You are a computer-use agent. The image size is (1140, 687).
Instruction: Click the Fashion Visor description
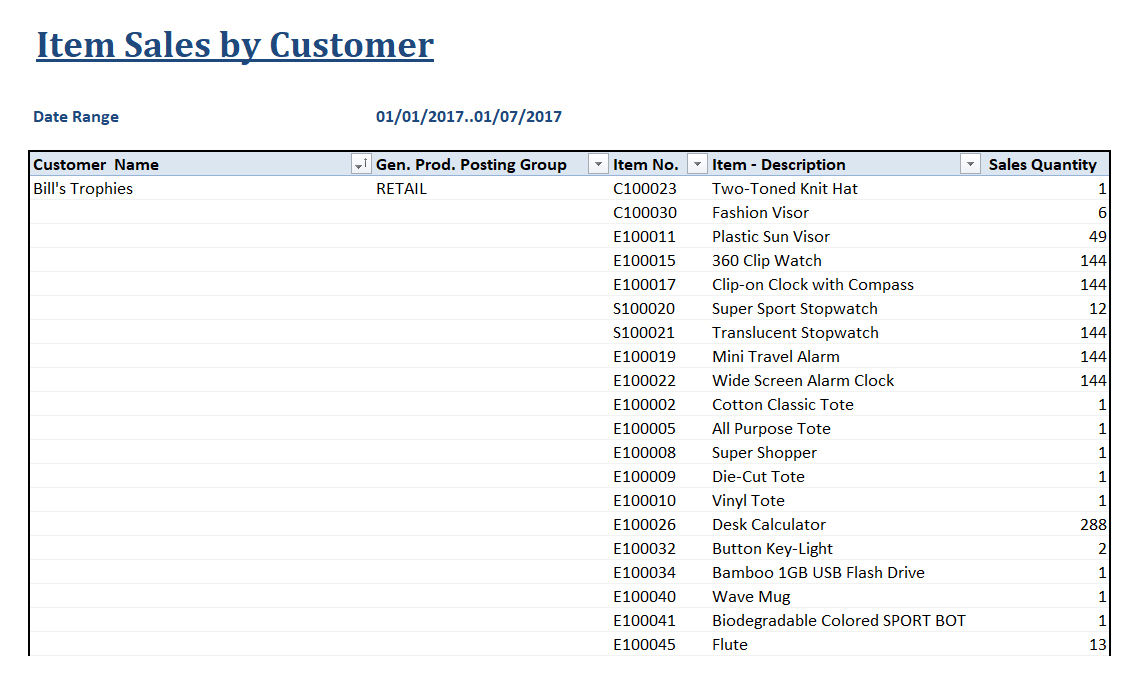point(760,212)
